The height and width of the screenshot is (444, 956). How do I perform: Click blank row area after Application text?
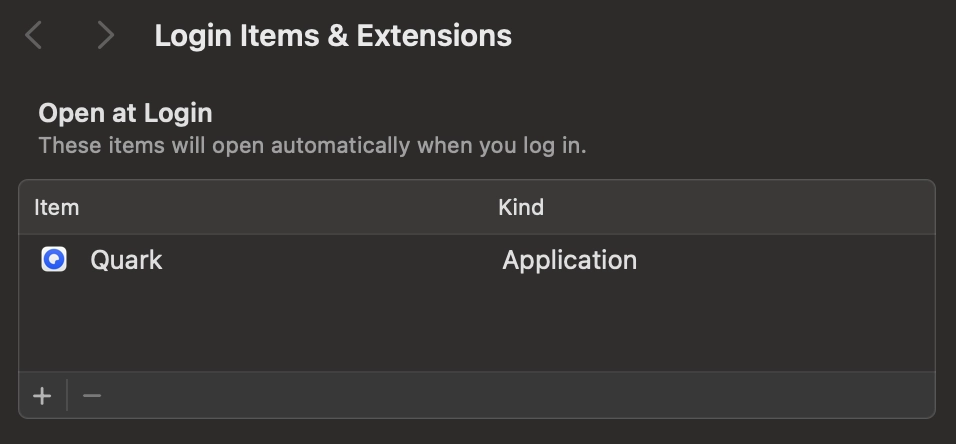tap(787, 260)
